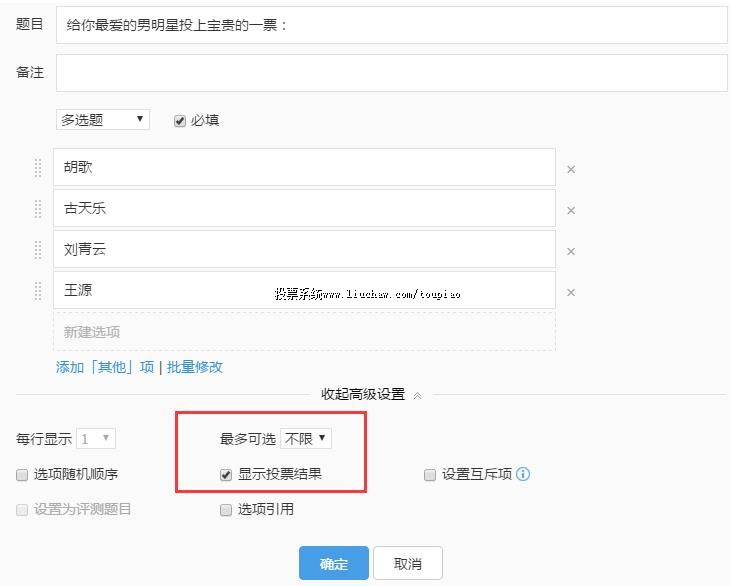
Task: Open the 多选题 question type dropdown
Action: (102, 120)
